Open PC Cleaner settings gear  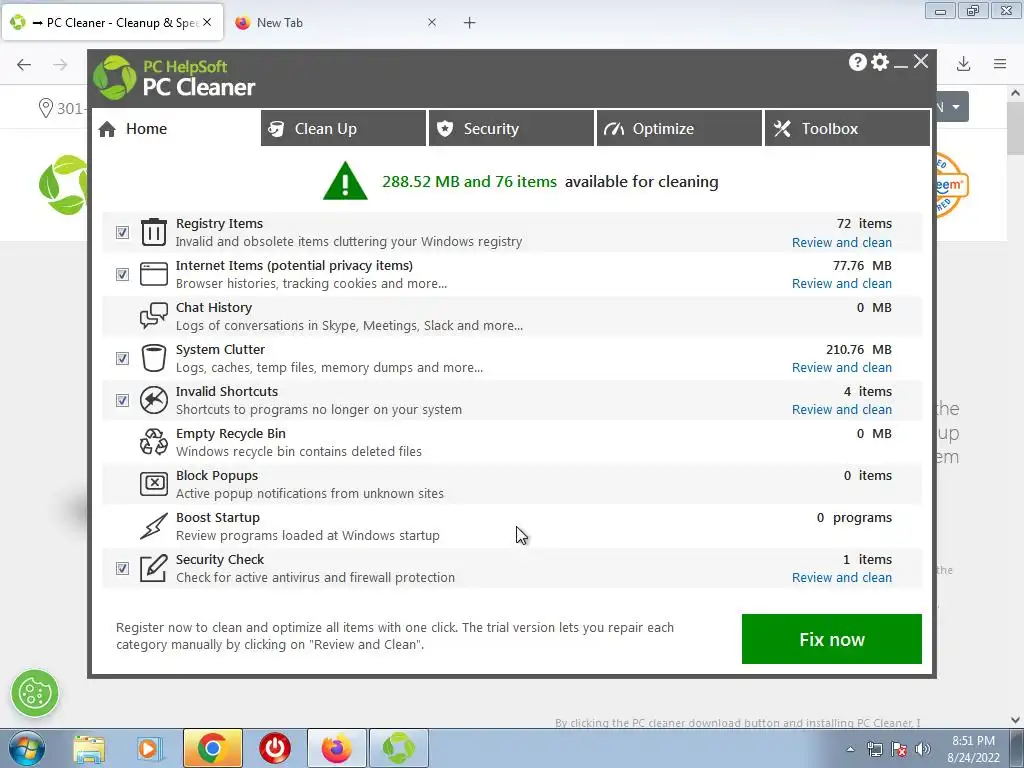[x=880, y=62]
